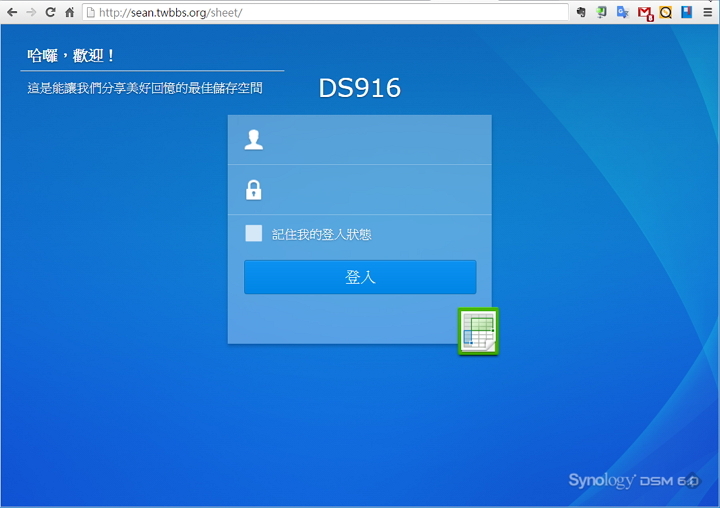This screenshot has width=720, height=508.
Task: Click the Synology DSM 6.0 logo
Action: (x=634, y=480)
